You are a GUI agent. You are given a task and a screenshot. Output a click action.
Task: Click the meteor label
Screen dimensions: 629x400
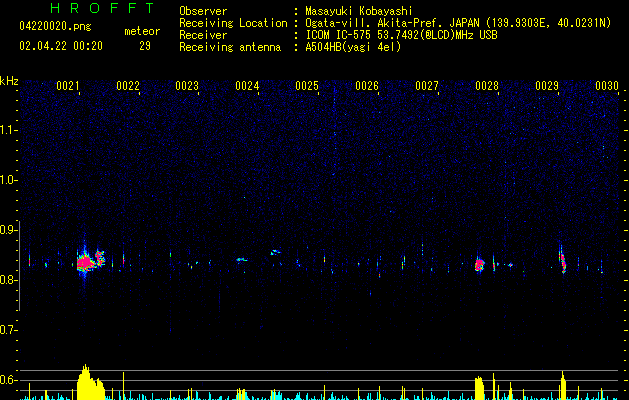(x=142, y=31)
